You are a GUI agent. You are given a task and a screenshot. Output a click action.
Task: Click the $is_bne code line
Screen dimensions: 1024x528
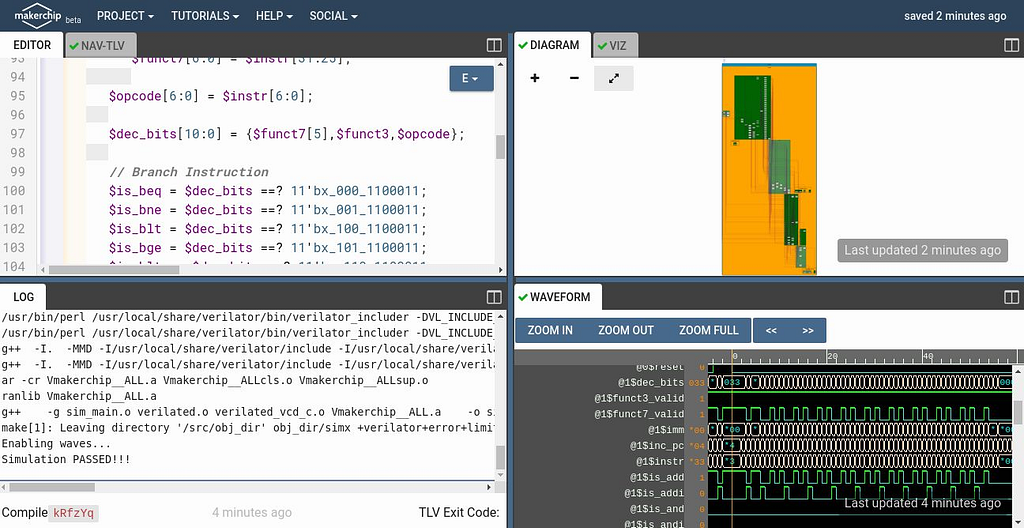(x=267, y=210)
